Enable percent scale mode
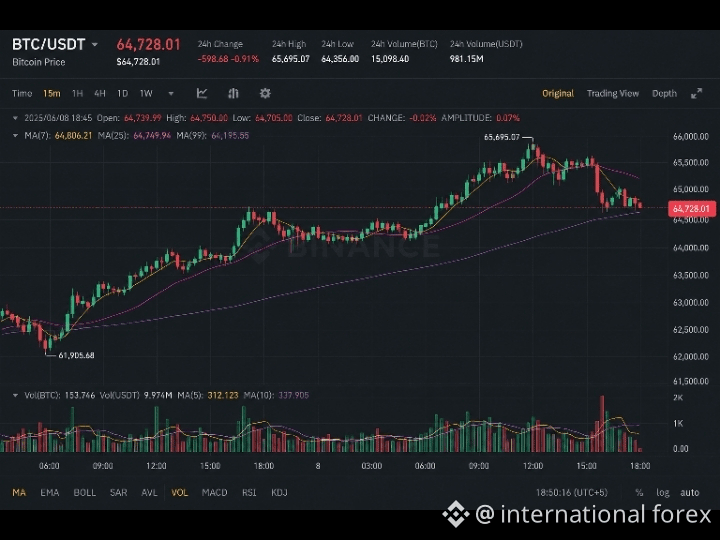This screenshot has width=720, height=540. 639,493
